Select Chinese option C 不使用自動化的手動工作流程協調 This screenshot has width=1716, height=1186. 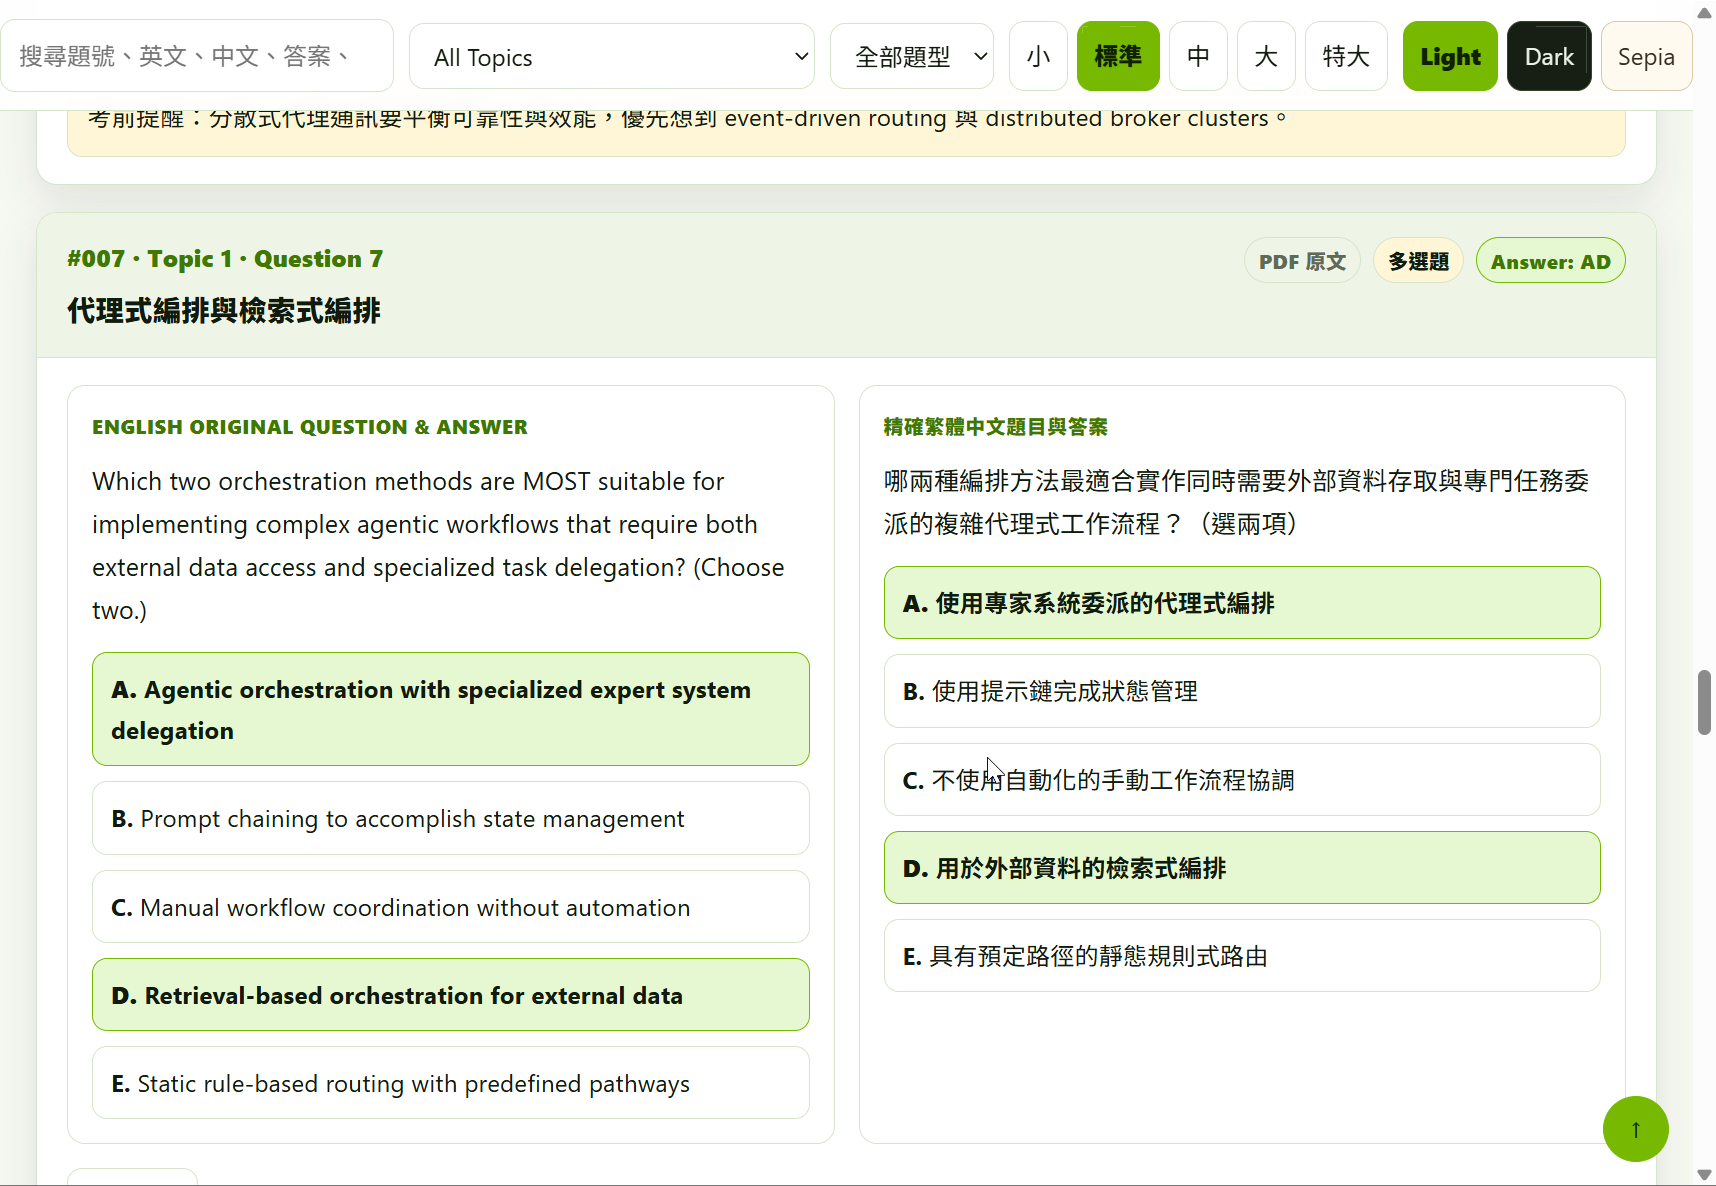click(x=1242, y=779)
